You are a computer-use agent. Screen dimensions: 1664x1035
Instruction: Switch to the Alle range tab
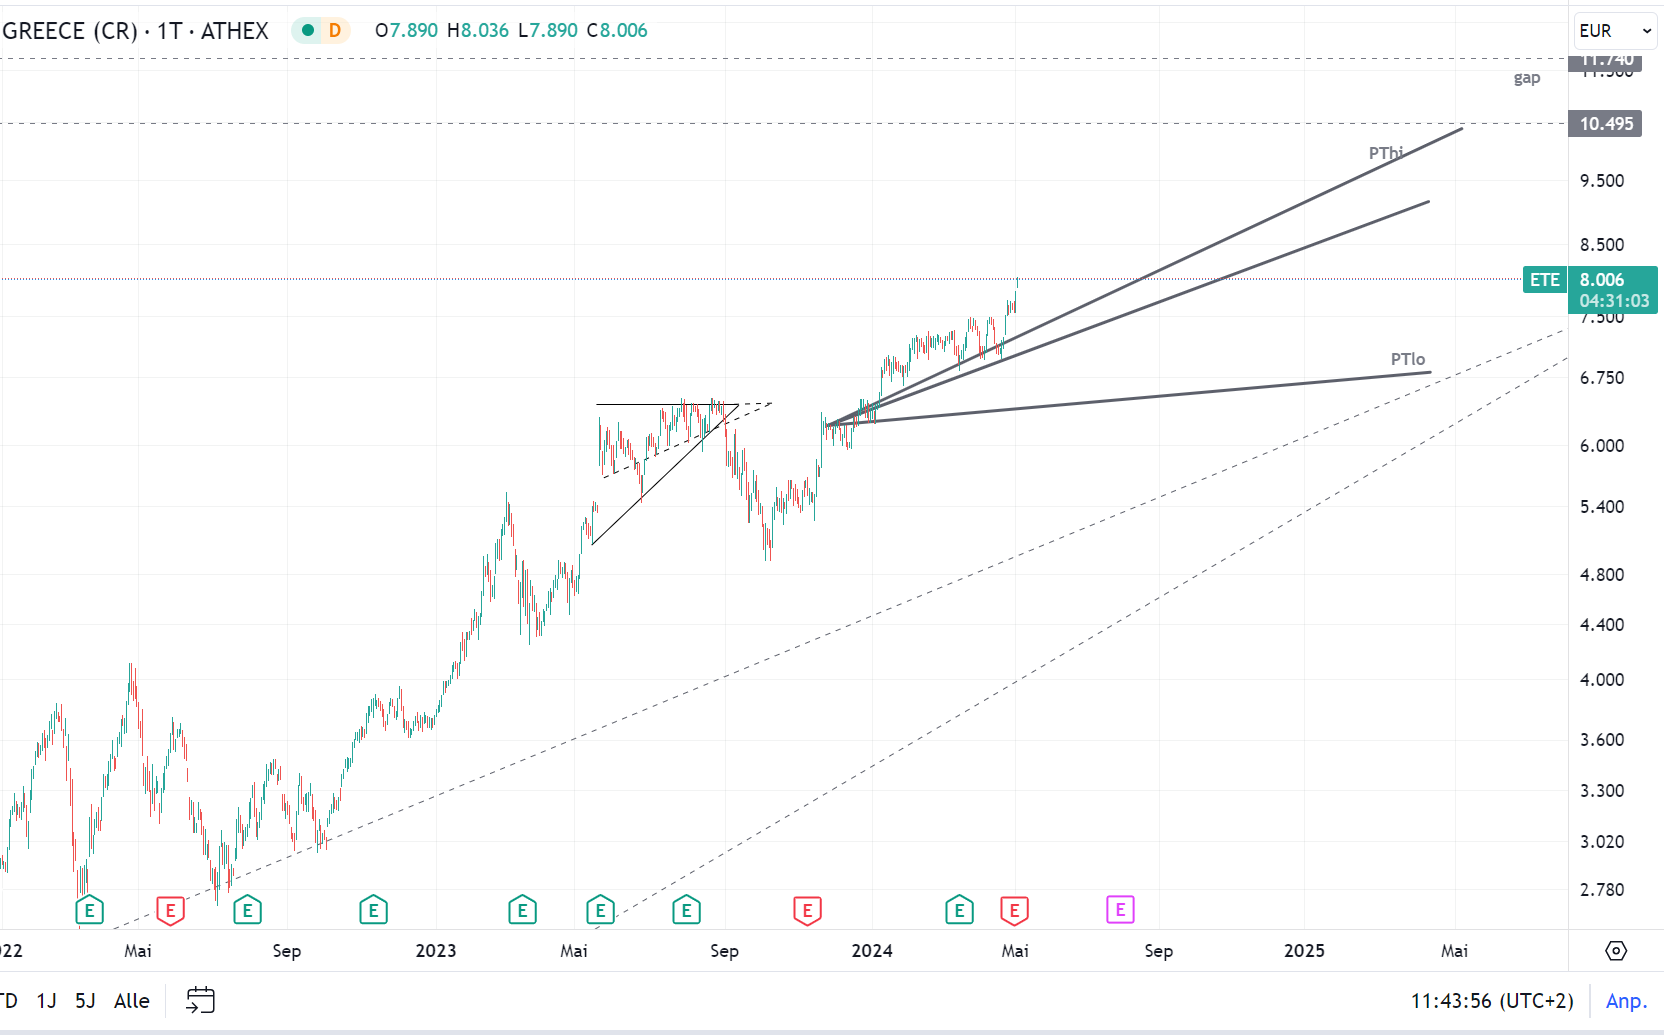tap(131, 1000)
